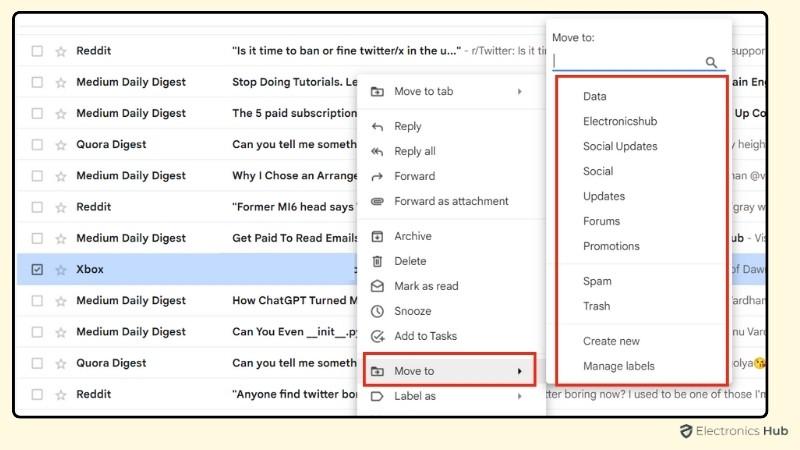Click the Delete trash can icon
The width and height of the screenshot is (800, 450).
[377, 261]
